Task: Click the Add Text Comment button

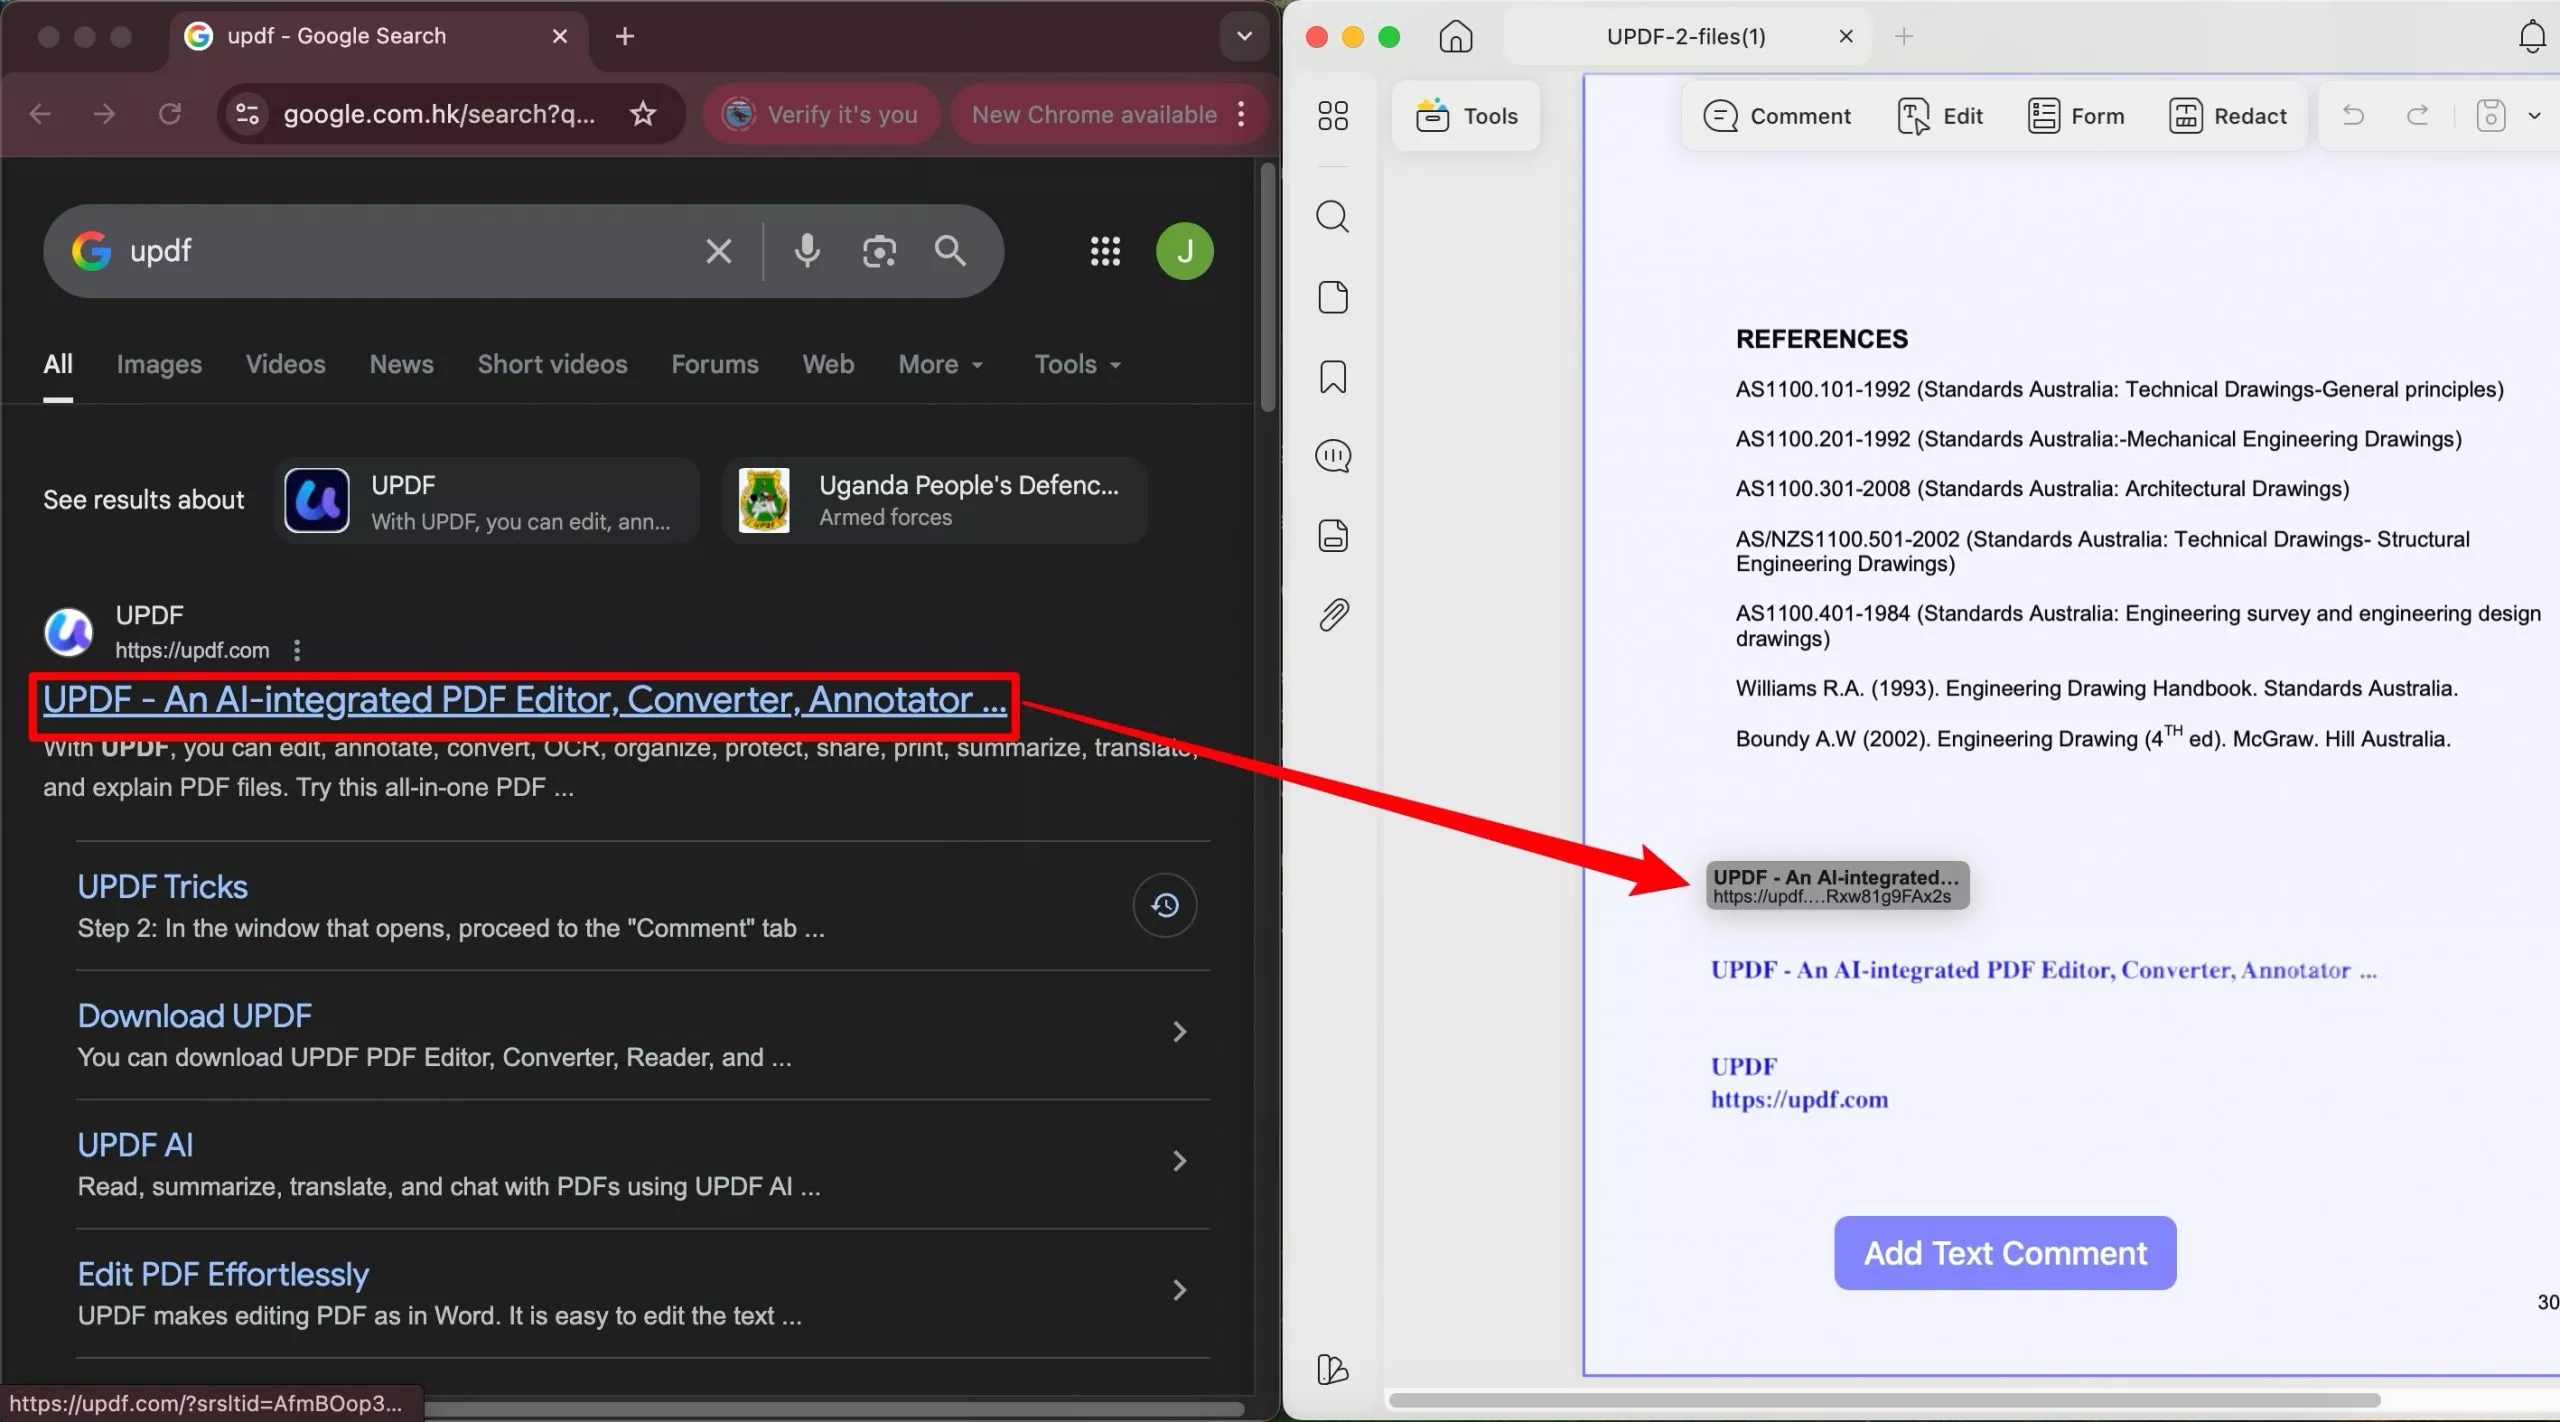Action: (2004, 1253)
